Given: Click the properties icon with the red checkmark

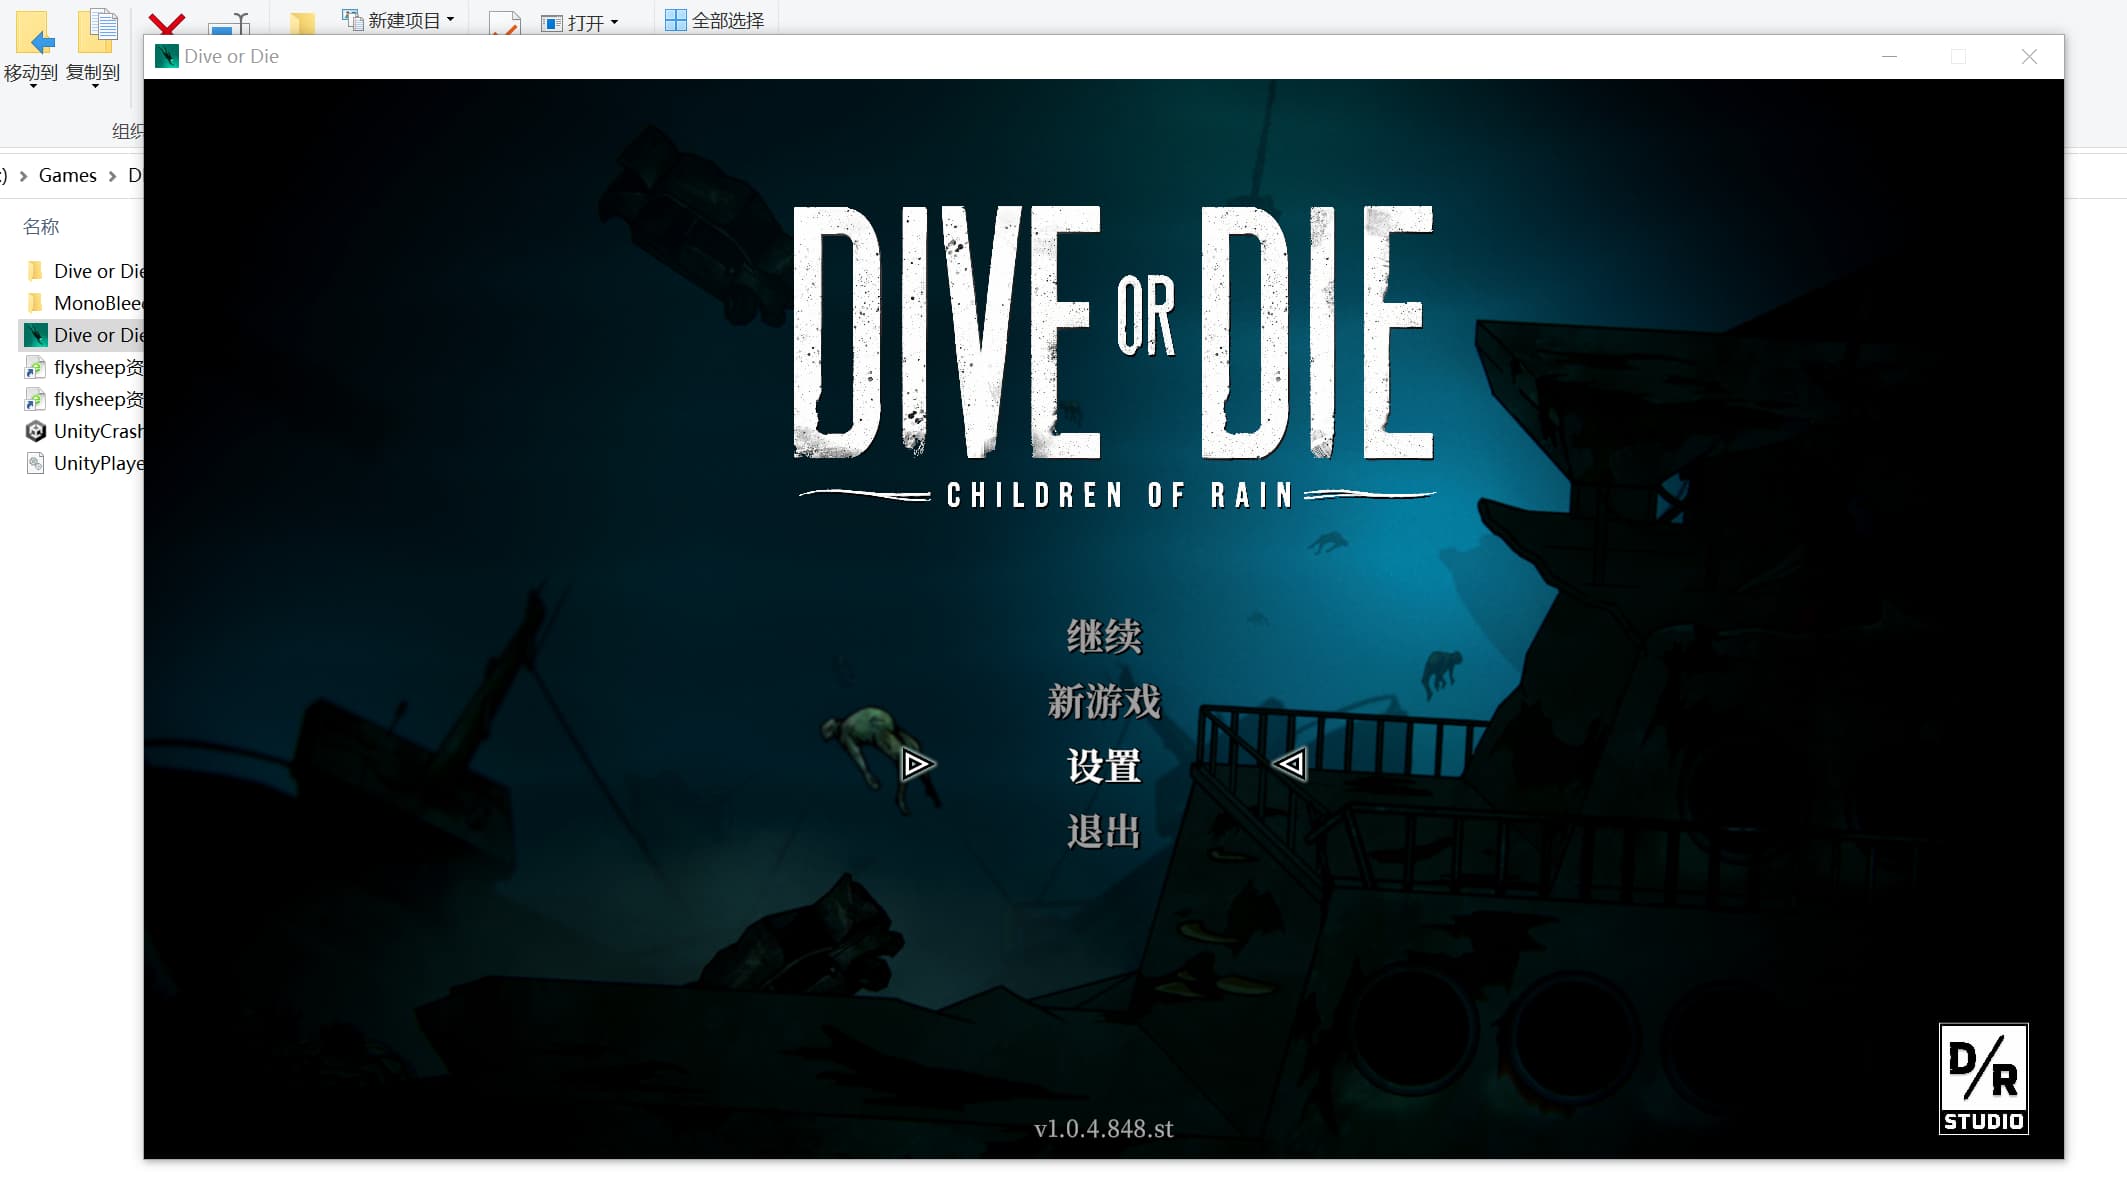Looking at the screenshot, I should 505,23.
